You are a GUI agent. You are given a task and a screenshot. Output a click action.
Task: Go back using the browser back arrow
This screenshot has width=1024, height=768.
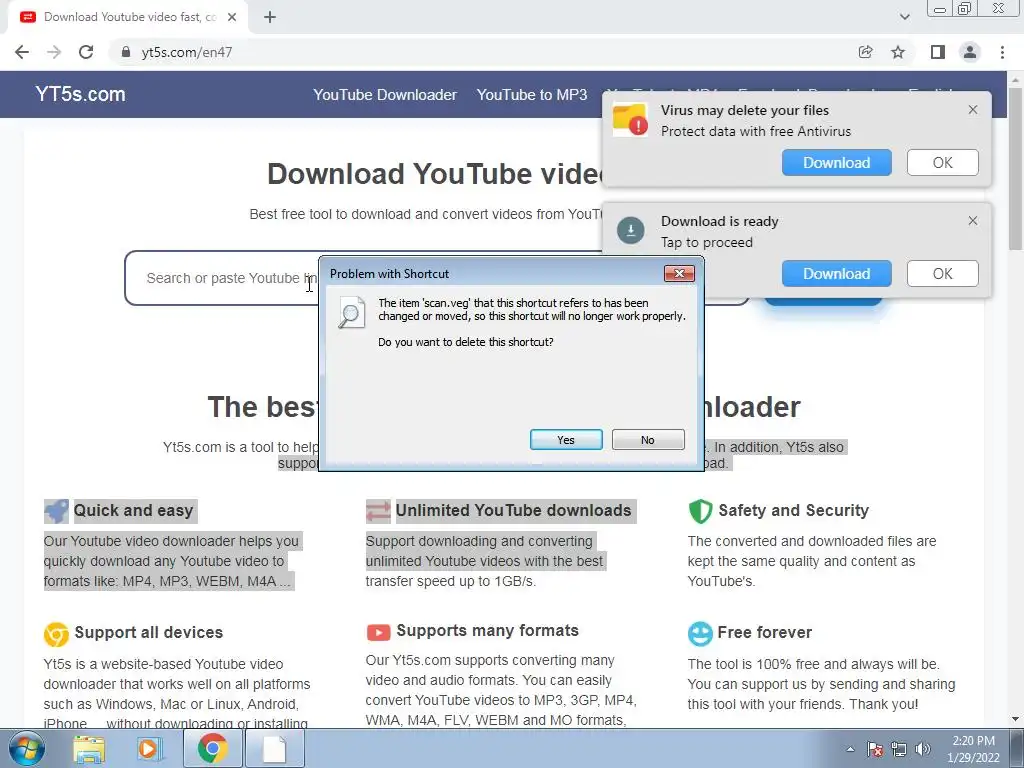(22, 52)
